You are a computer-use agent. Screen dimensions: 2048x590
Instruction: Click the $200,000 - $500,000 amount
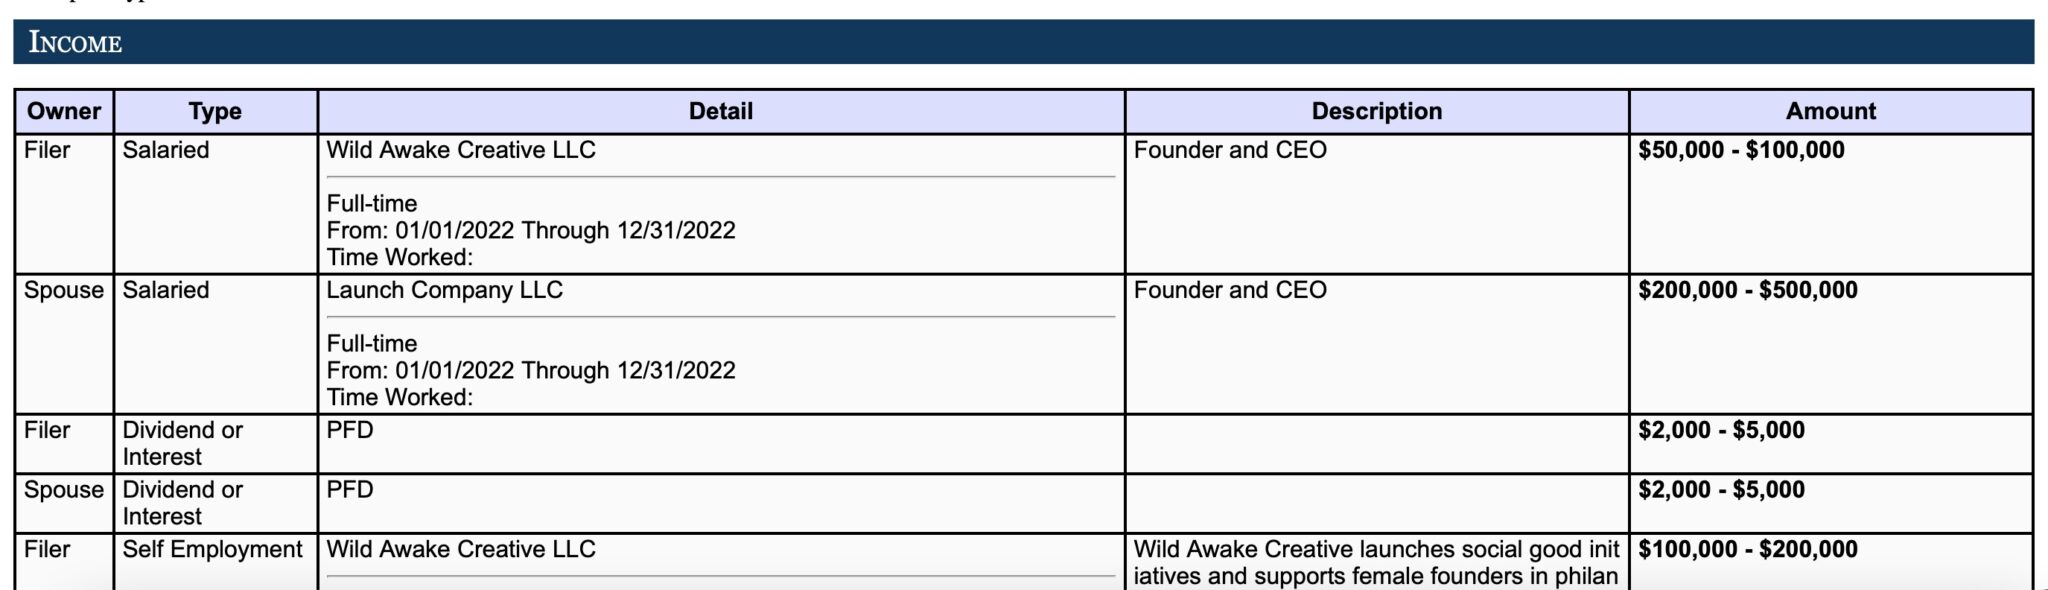pyautogui.click(x=1747, y=290)
